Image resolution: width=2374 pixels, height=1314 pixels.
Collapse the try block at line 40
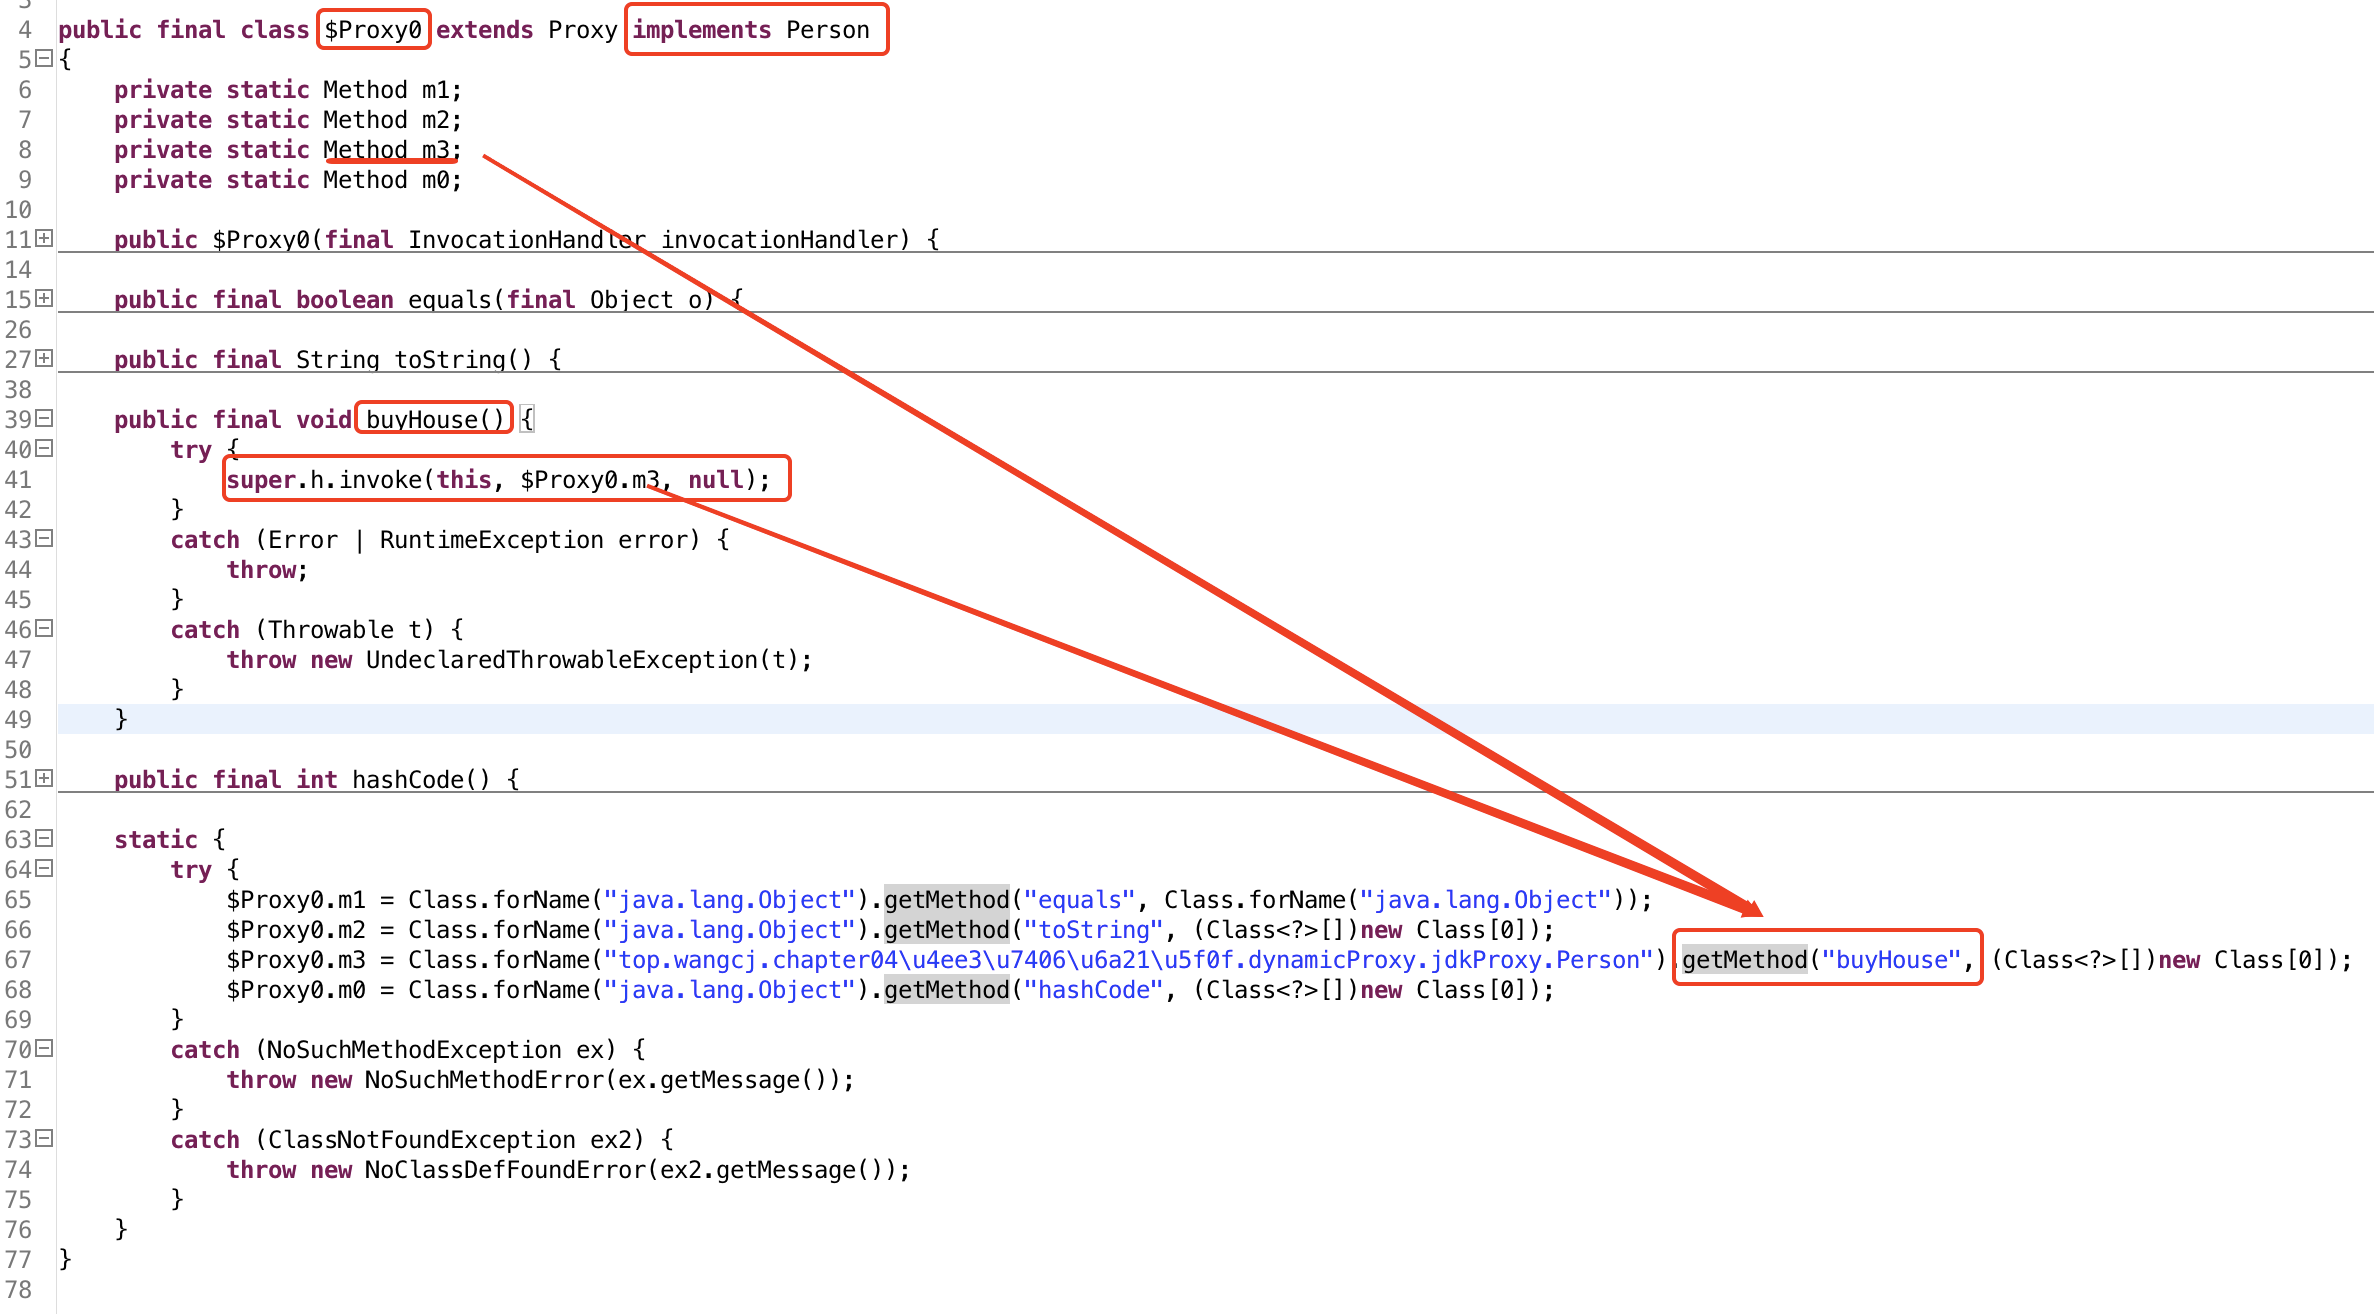(x=44, y=448)
